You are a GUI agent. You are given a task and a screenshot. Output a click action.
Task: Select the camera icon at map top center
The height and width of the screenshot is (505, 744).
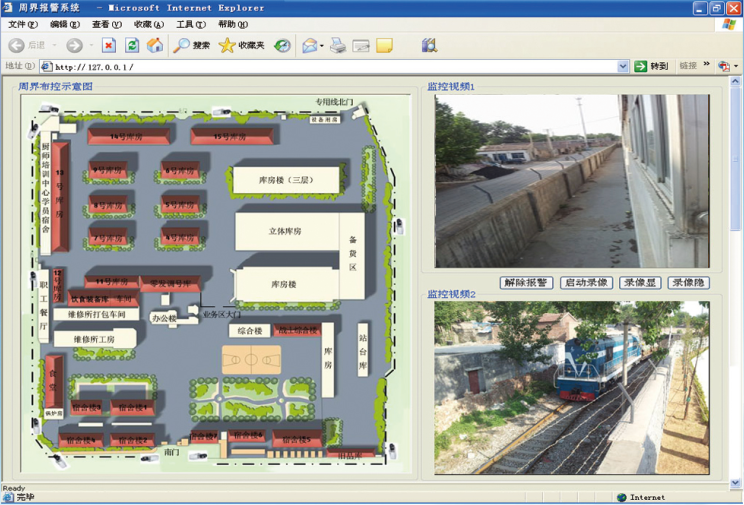[x=221, y=112]
